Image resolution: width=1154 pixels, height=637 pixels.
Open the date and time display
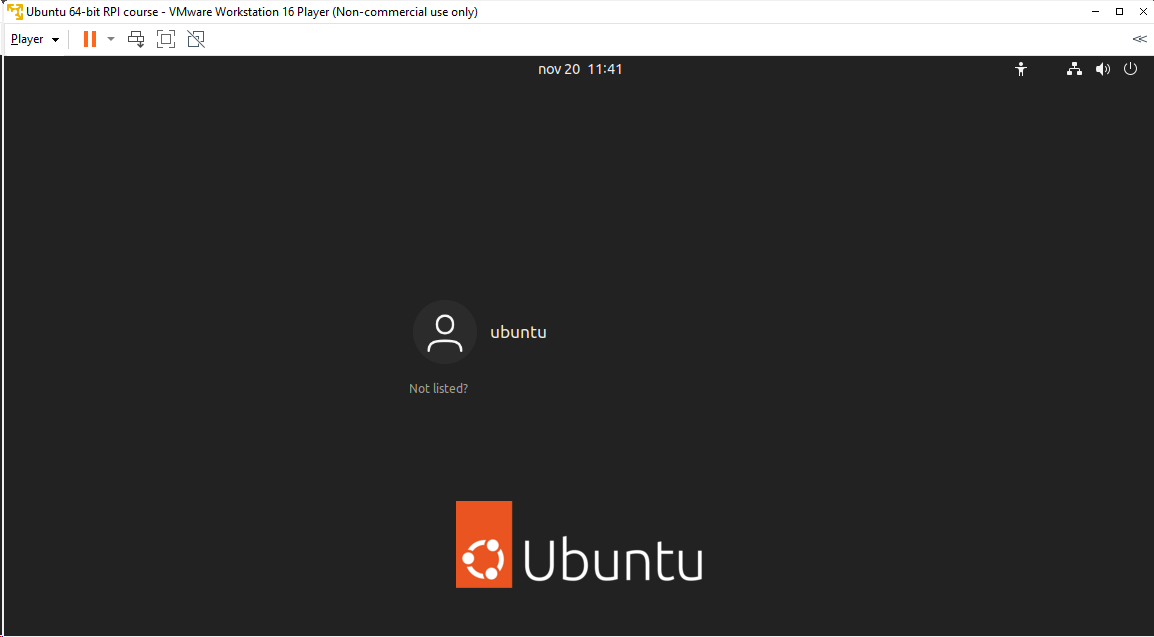(x=580, y=69)
